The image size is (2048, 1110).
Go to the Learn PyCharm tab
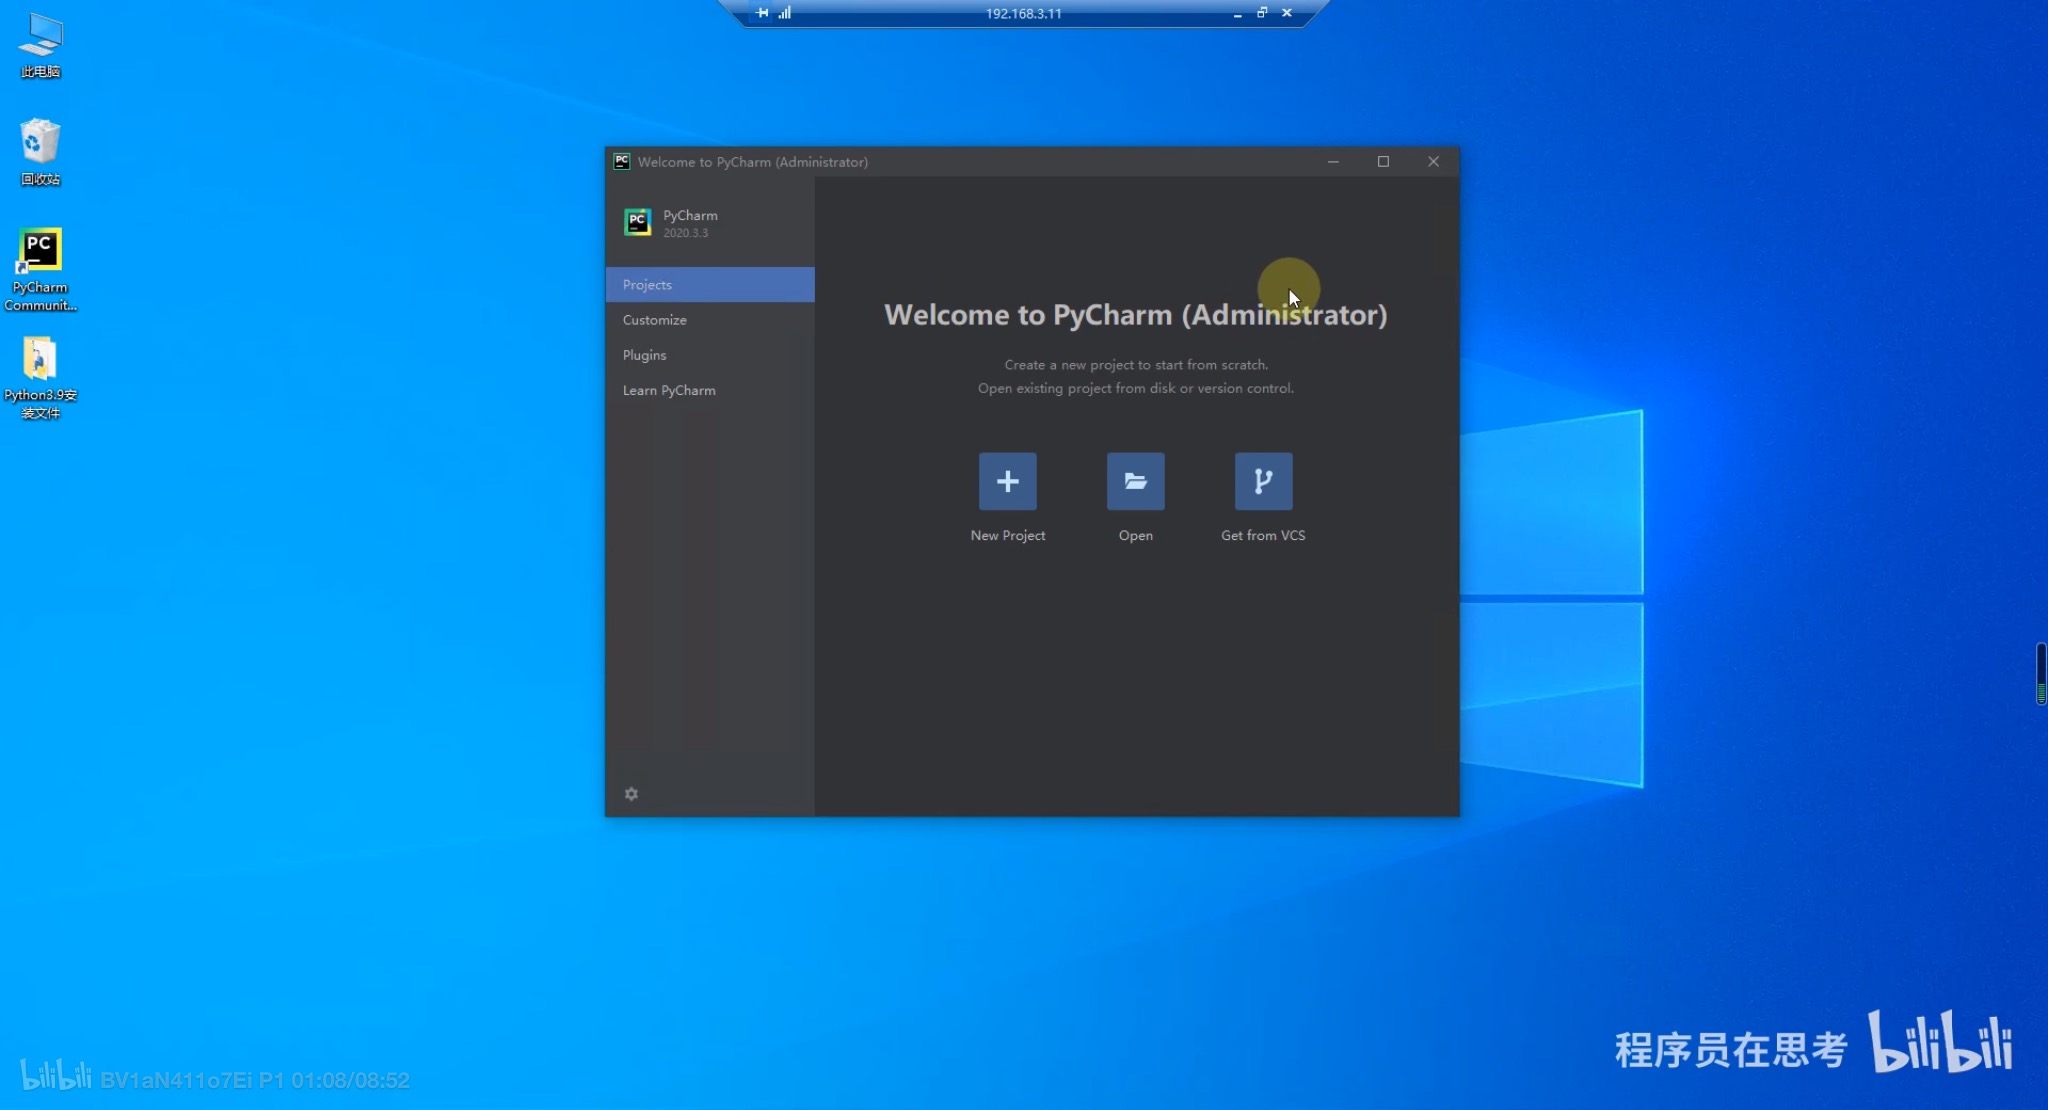[710, 390]
